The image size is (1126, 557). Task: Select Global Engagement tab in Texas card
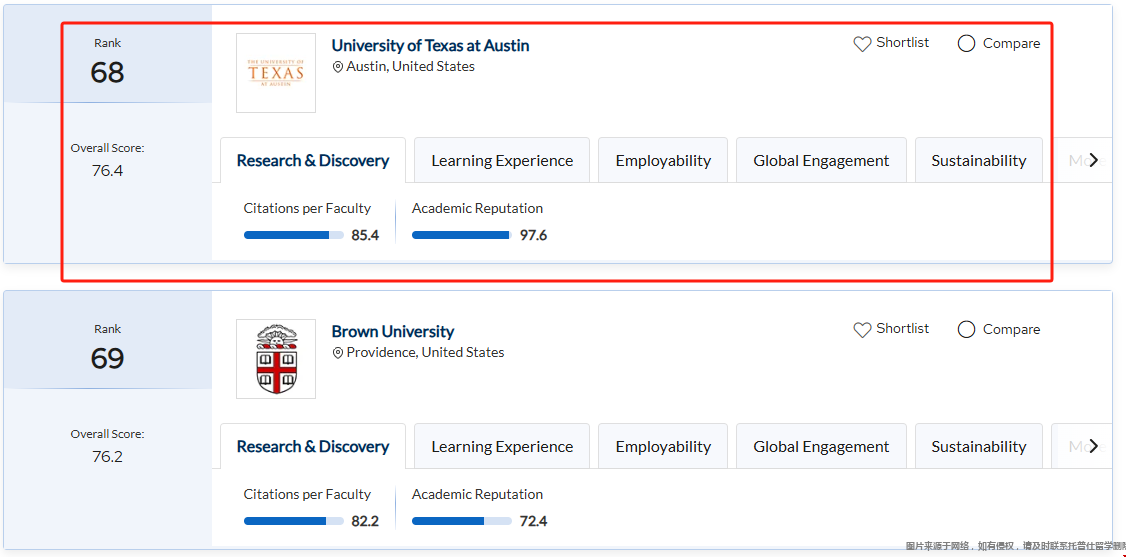click(821, 161)
